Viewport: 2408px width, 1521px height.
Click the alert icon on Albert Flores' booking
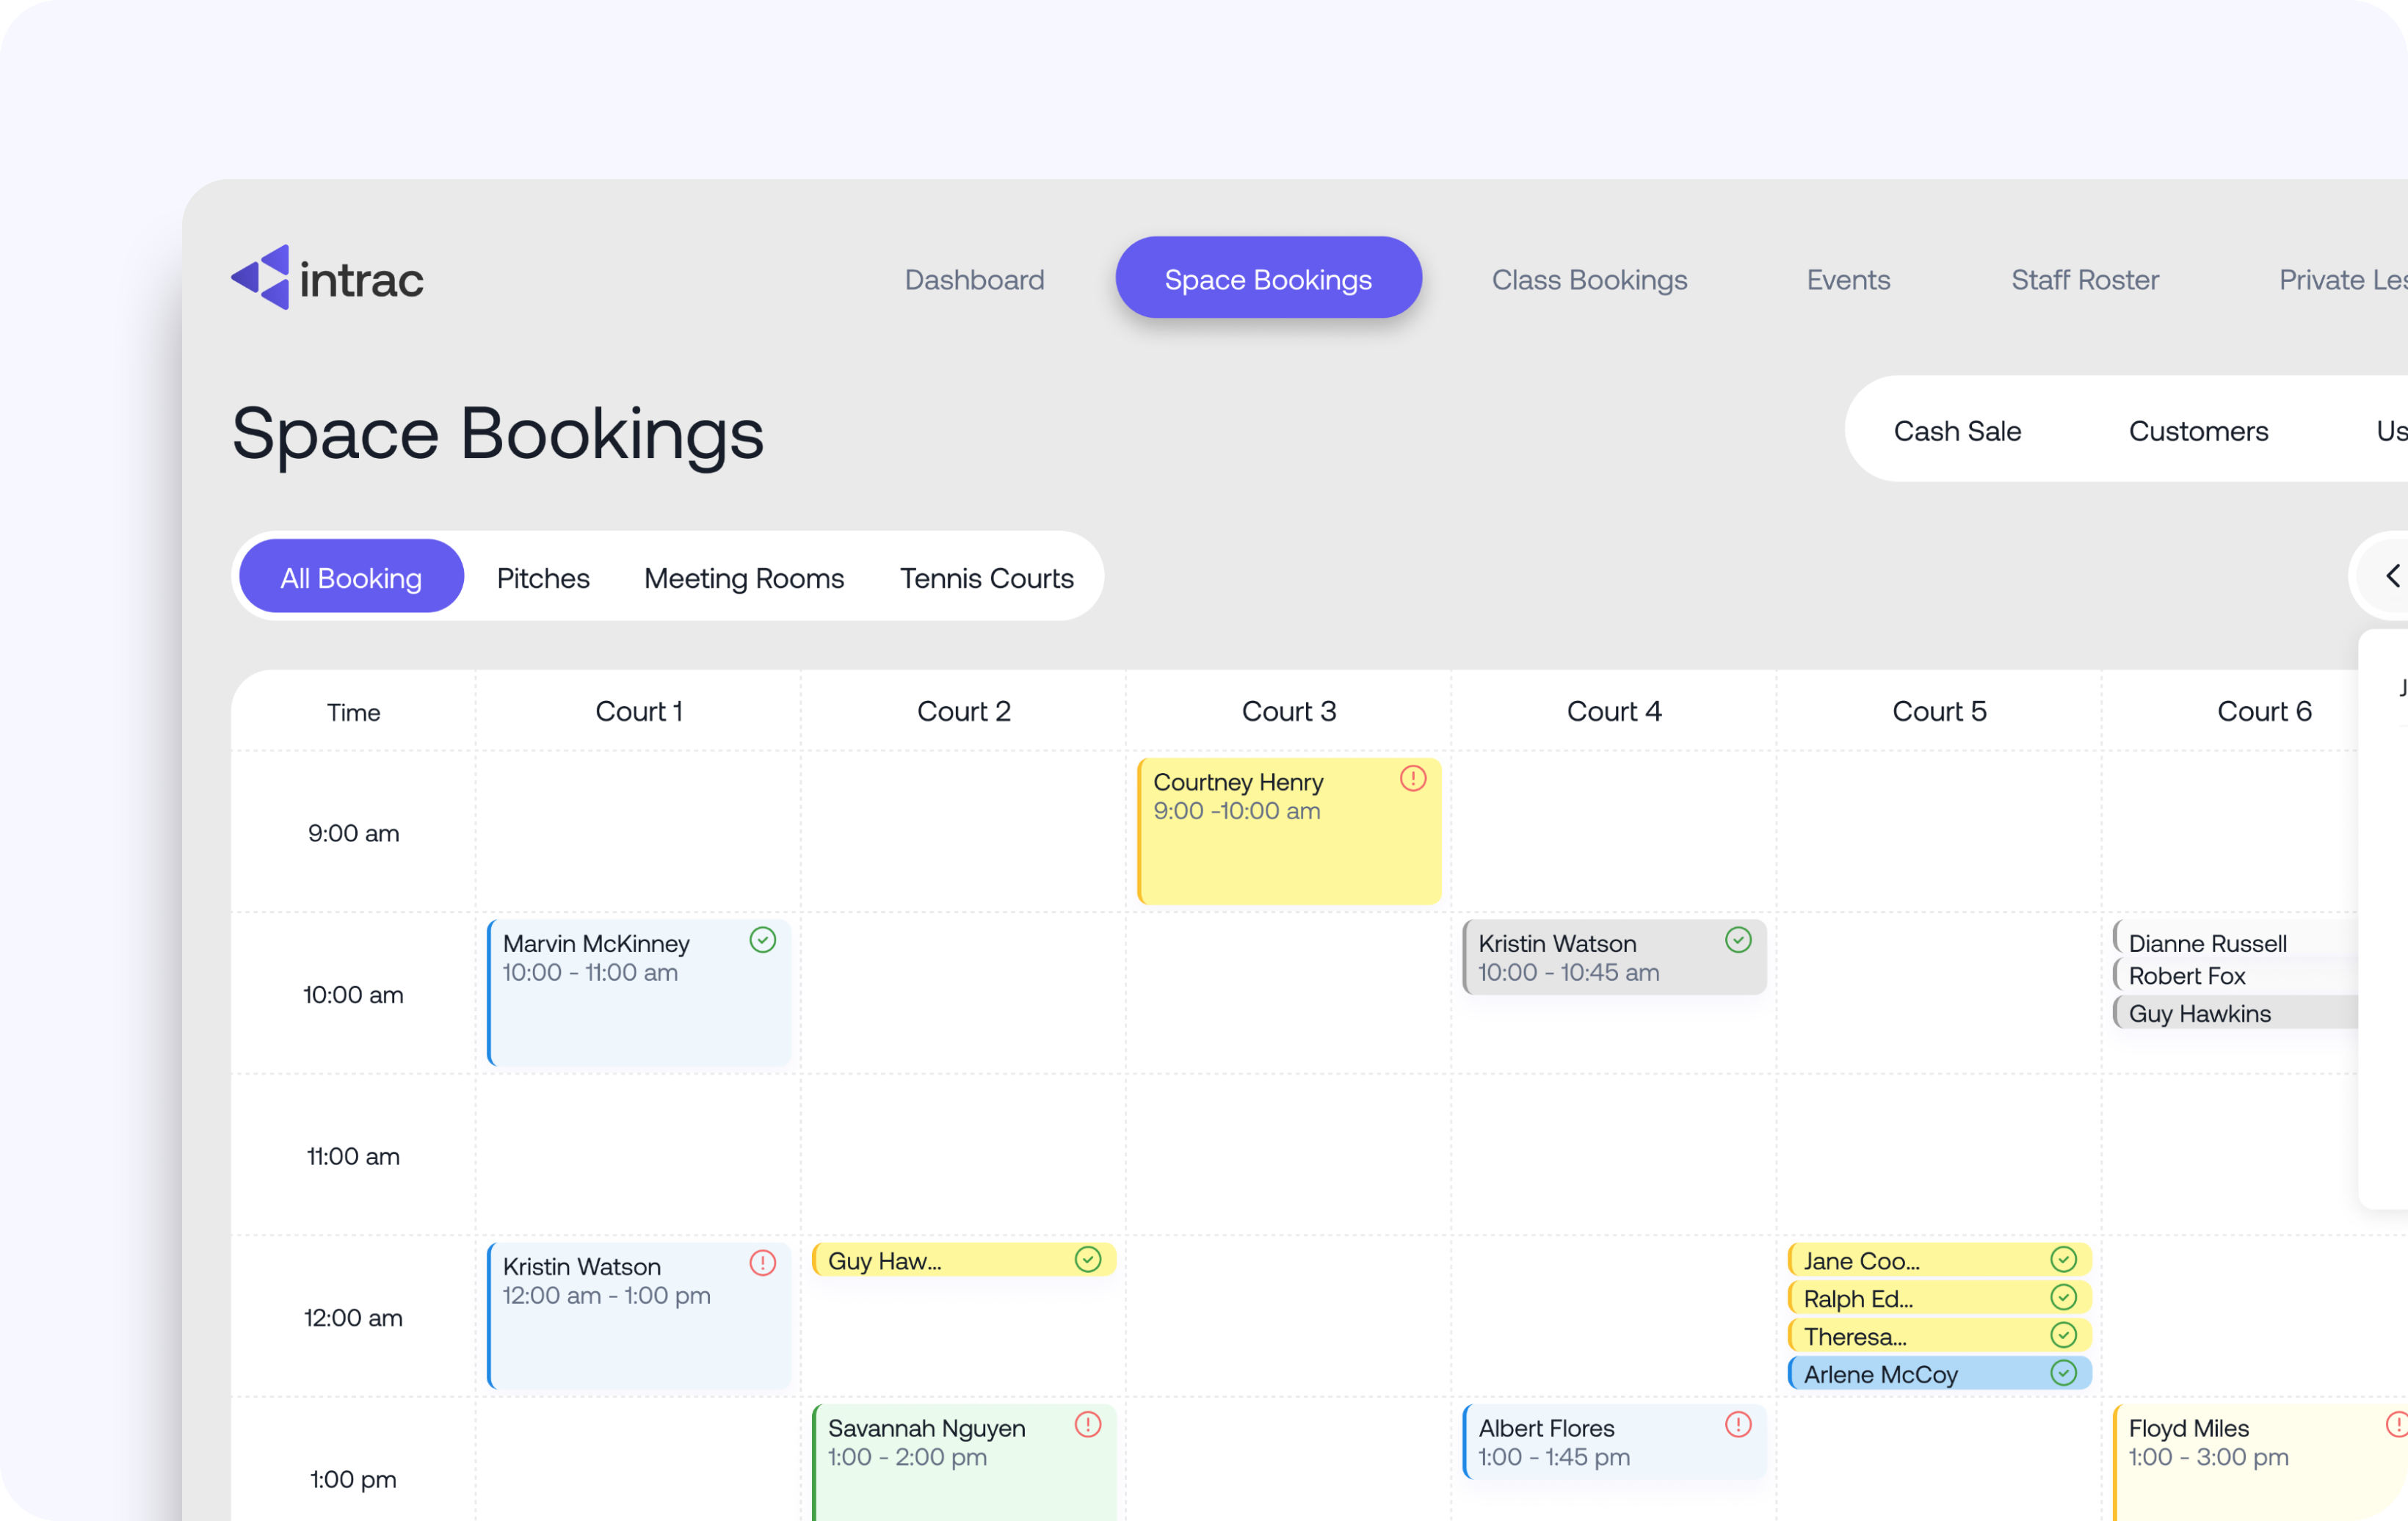point(1738,1425)
